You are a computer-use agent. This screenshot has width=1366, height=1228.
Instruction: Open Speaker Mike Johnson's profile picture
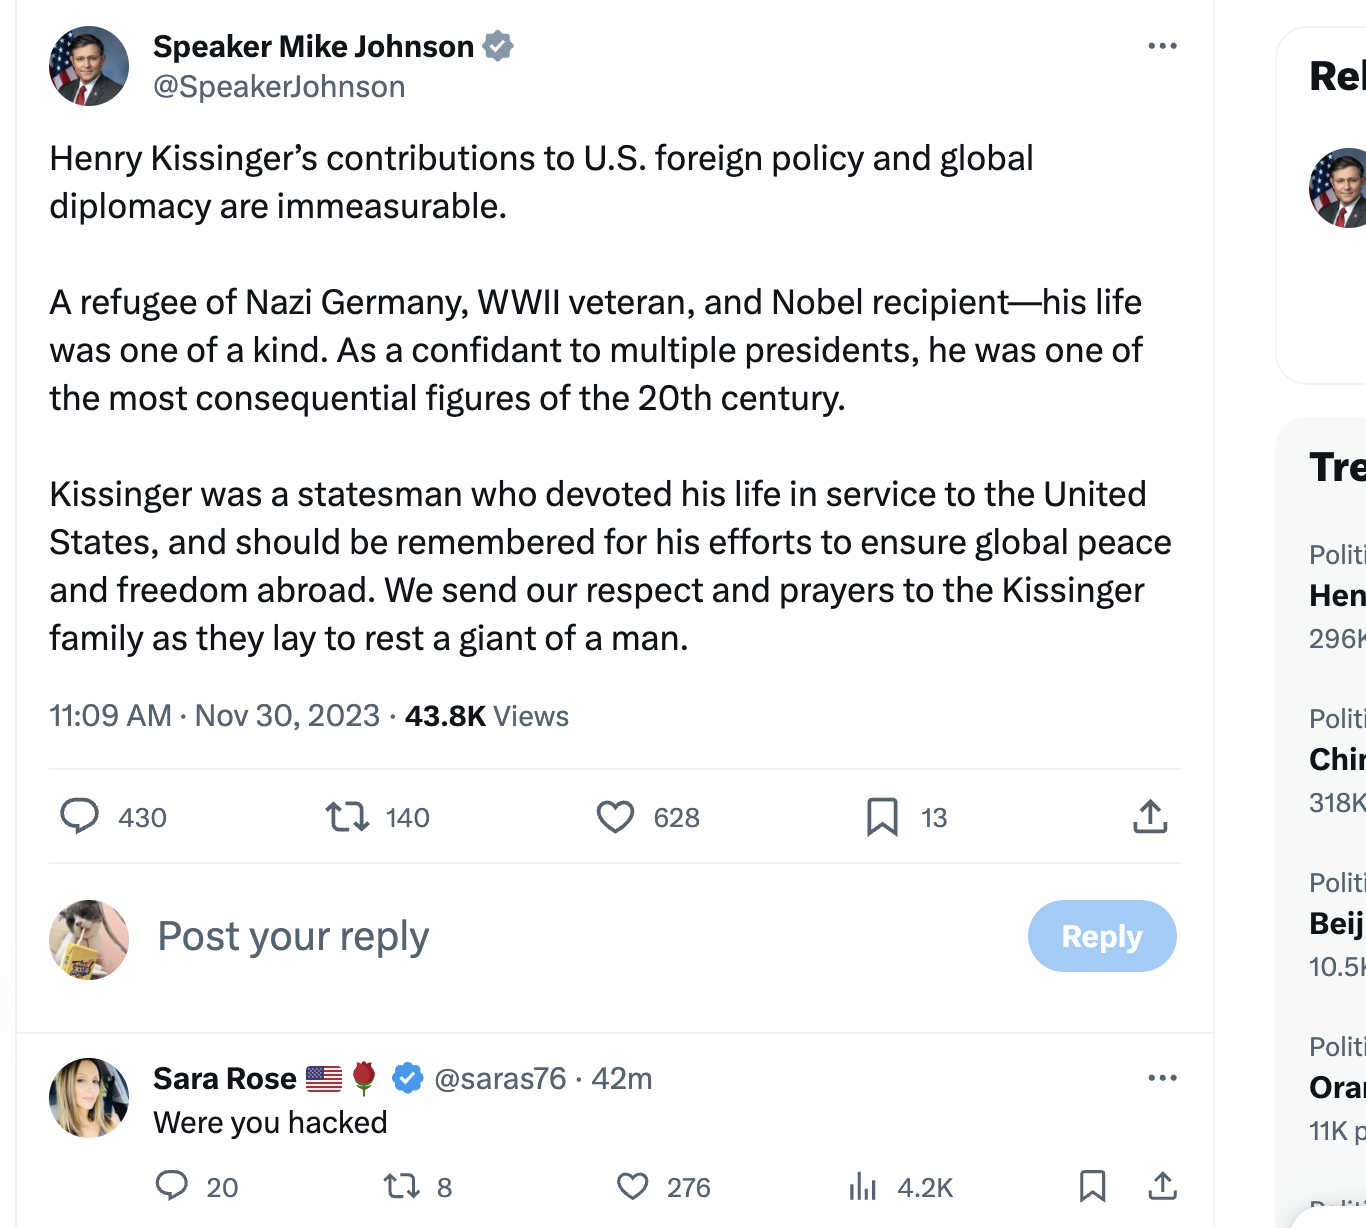pos(89,66)
